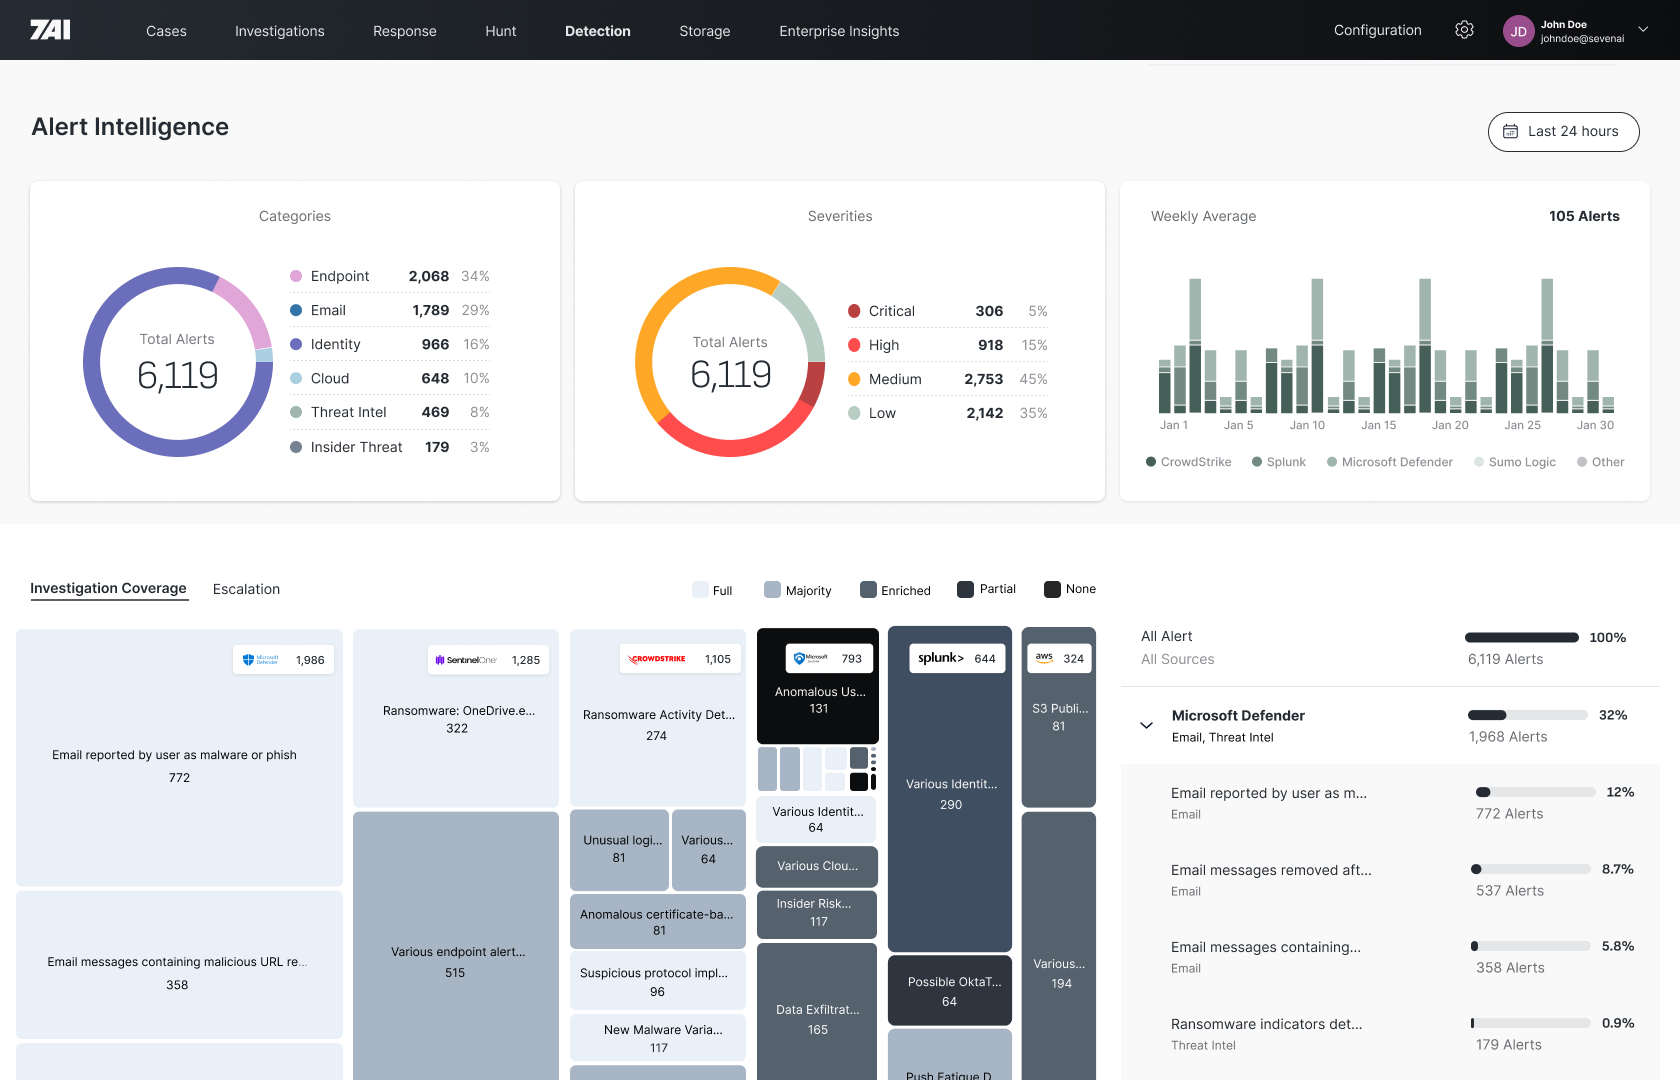Click the CrowdStrike legend color dot
Viewport: 1680px width, 1080px height.
pyautogui.click(x=1151, y=462)
